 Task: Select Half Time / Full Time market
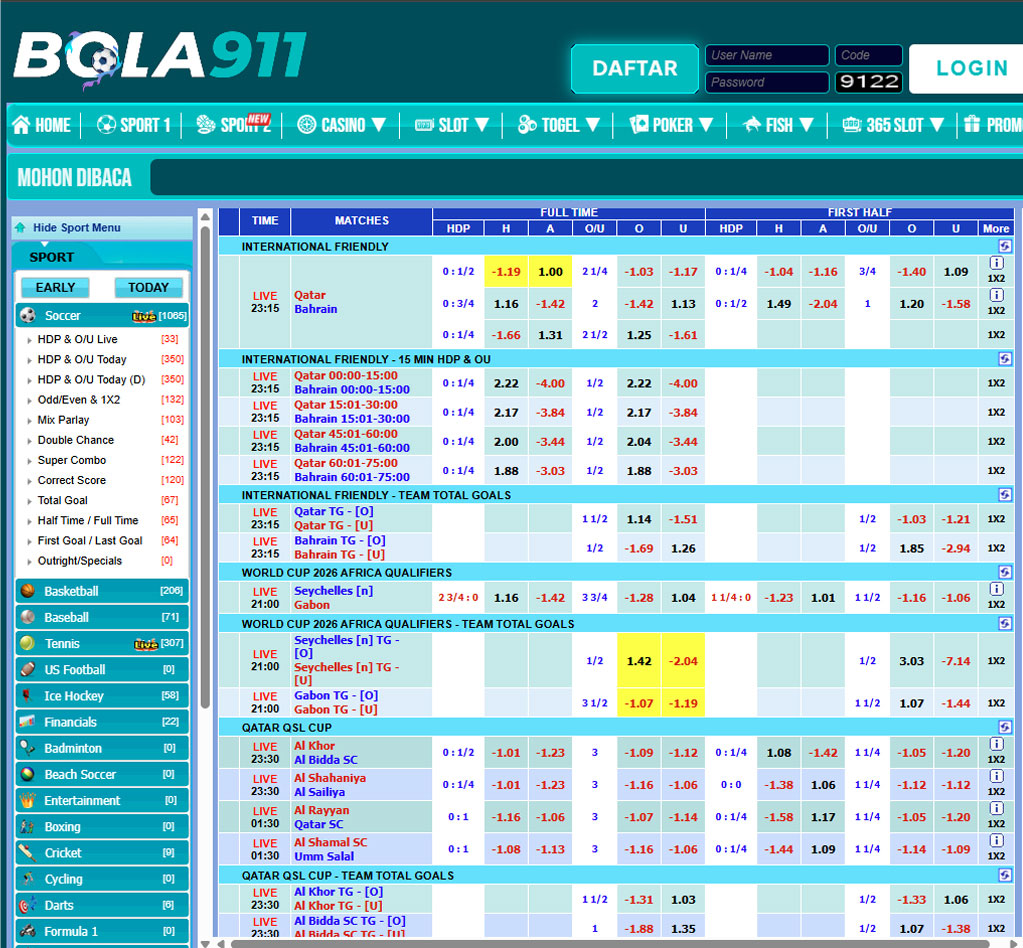click(88, 521)
